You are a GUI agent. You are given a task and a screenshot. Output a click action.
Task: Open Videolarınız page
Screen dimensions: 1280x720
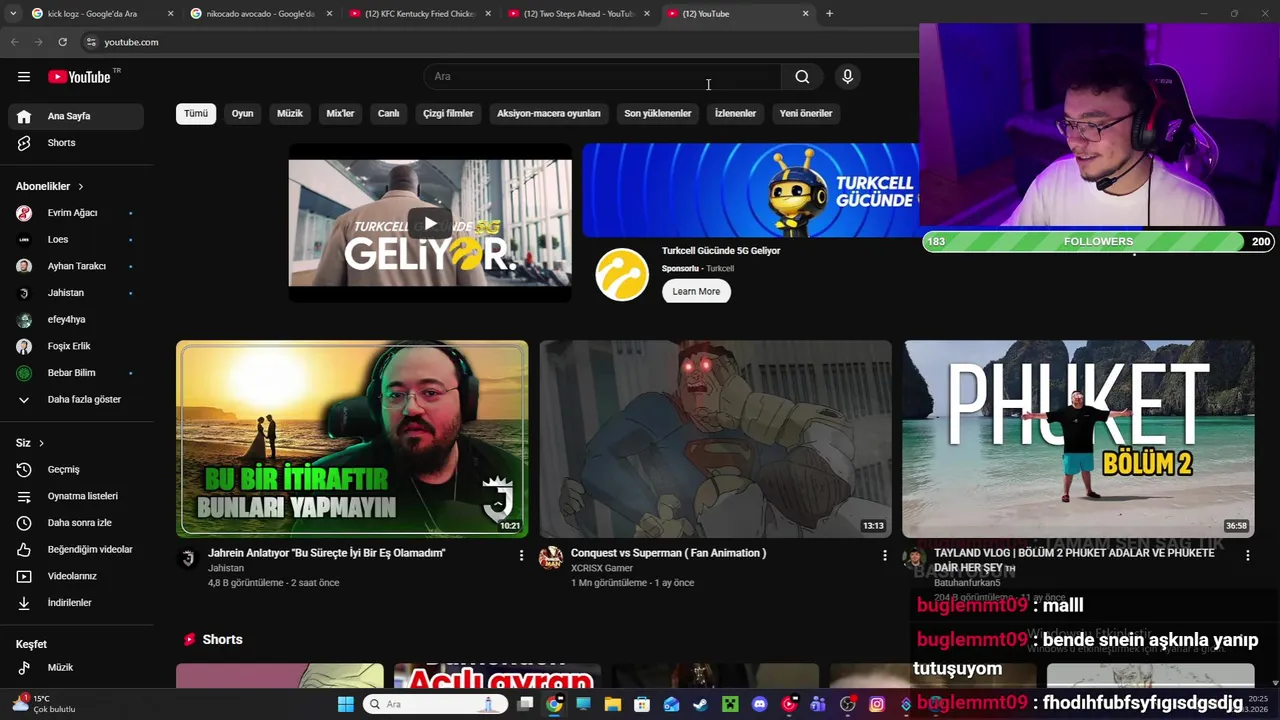(76, 576)
